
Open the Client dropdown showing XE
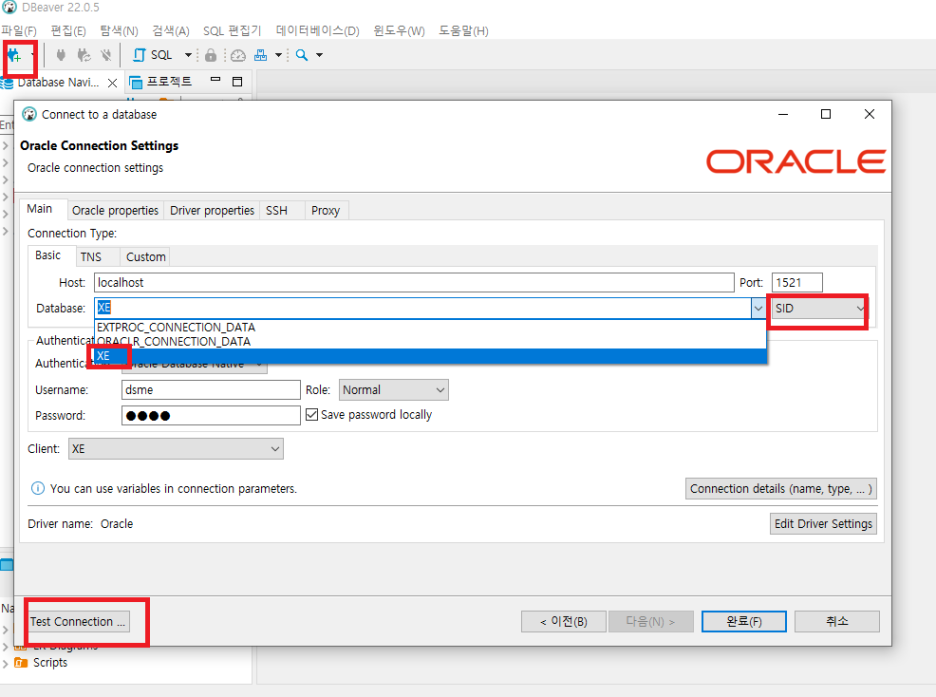[176, 449]
